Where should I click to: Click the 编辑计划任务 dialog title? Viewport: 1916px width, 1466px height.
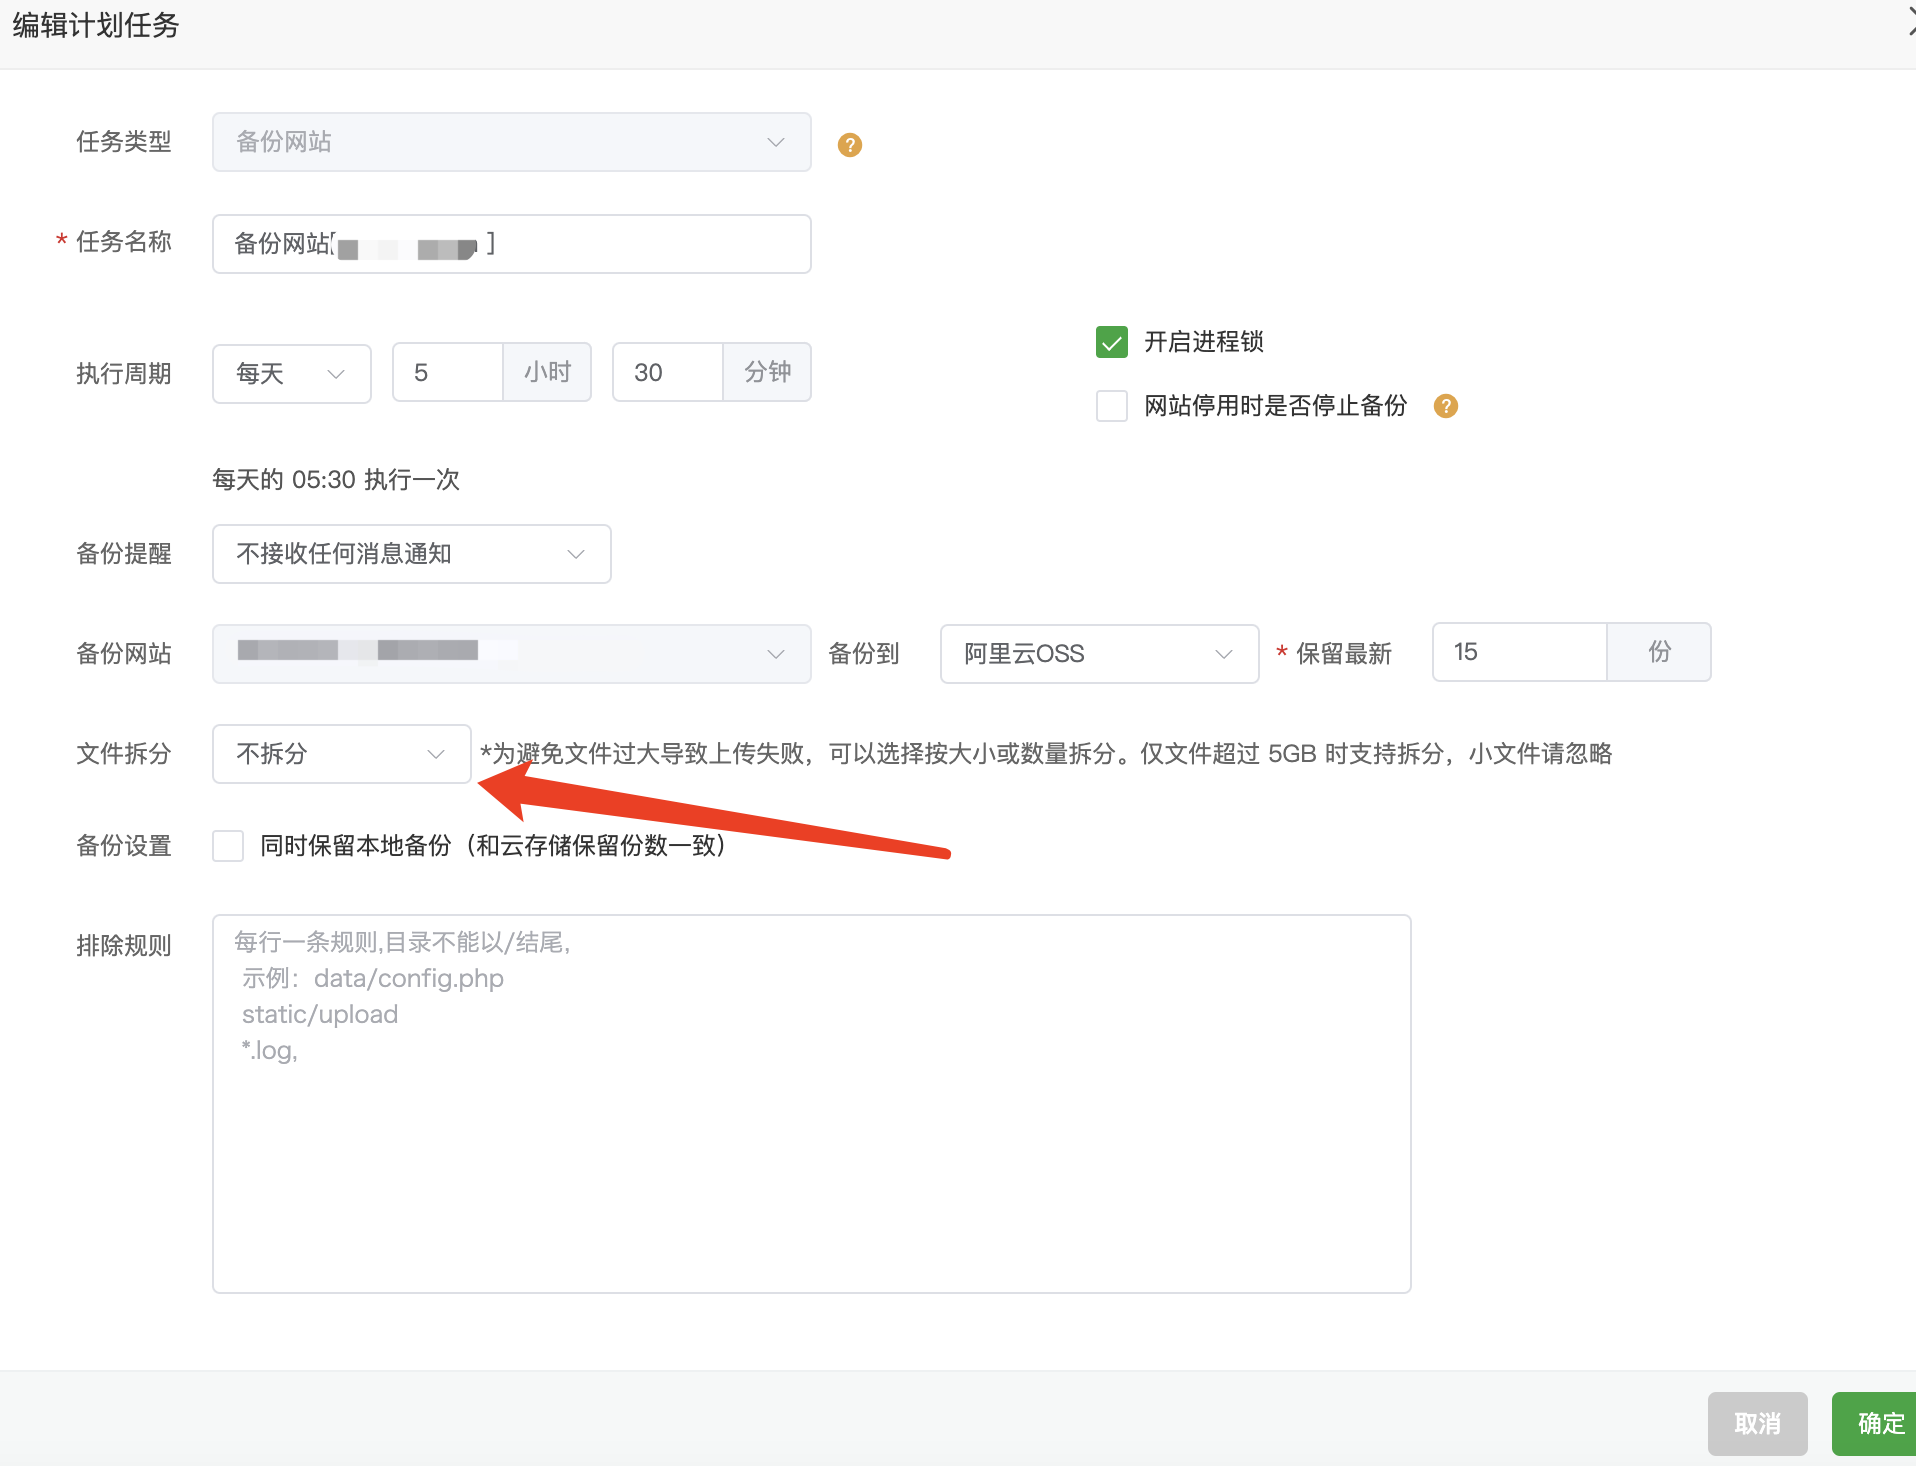click(96, 26)
